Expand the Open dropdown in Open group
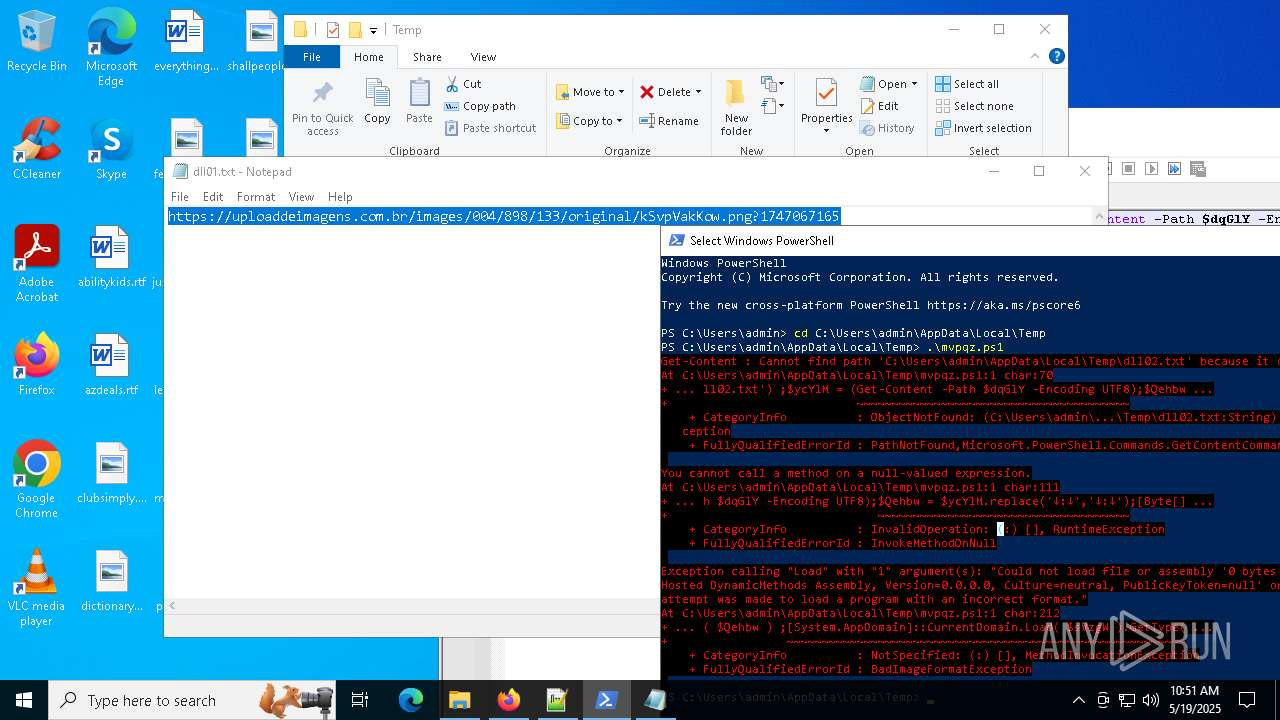The height and width of the screenshot is (720, 1280). click(888, 84)
